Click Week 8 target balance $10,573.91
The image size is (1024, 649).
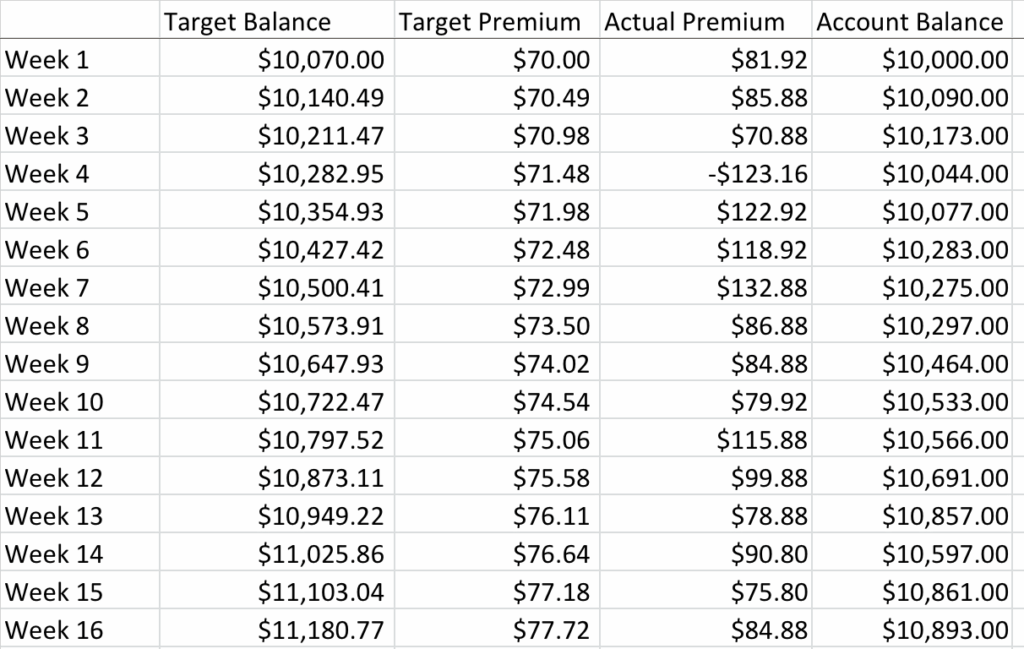click(320, 326)
